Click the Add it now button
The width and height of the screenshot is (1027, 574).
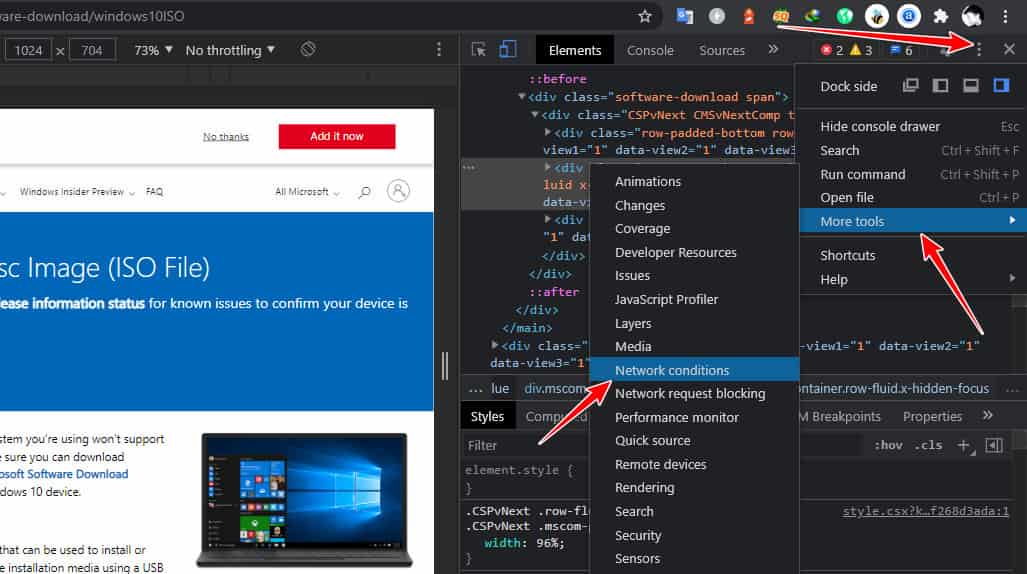(337, 136)
